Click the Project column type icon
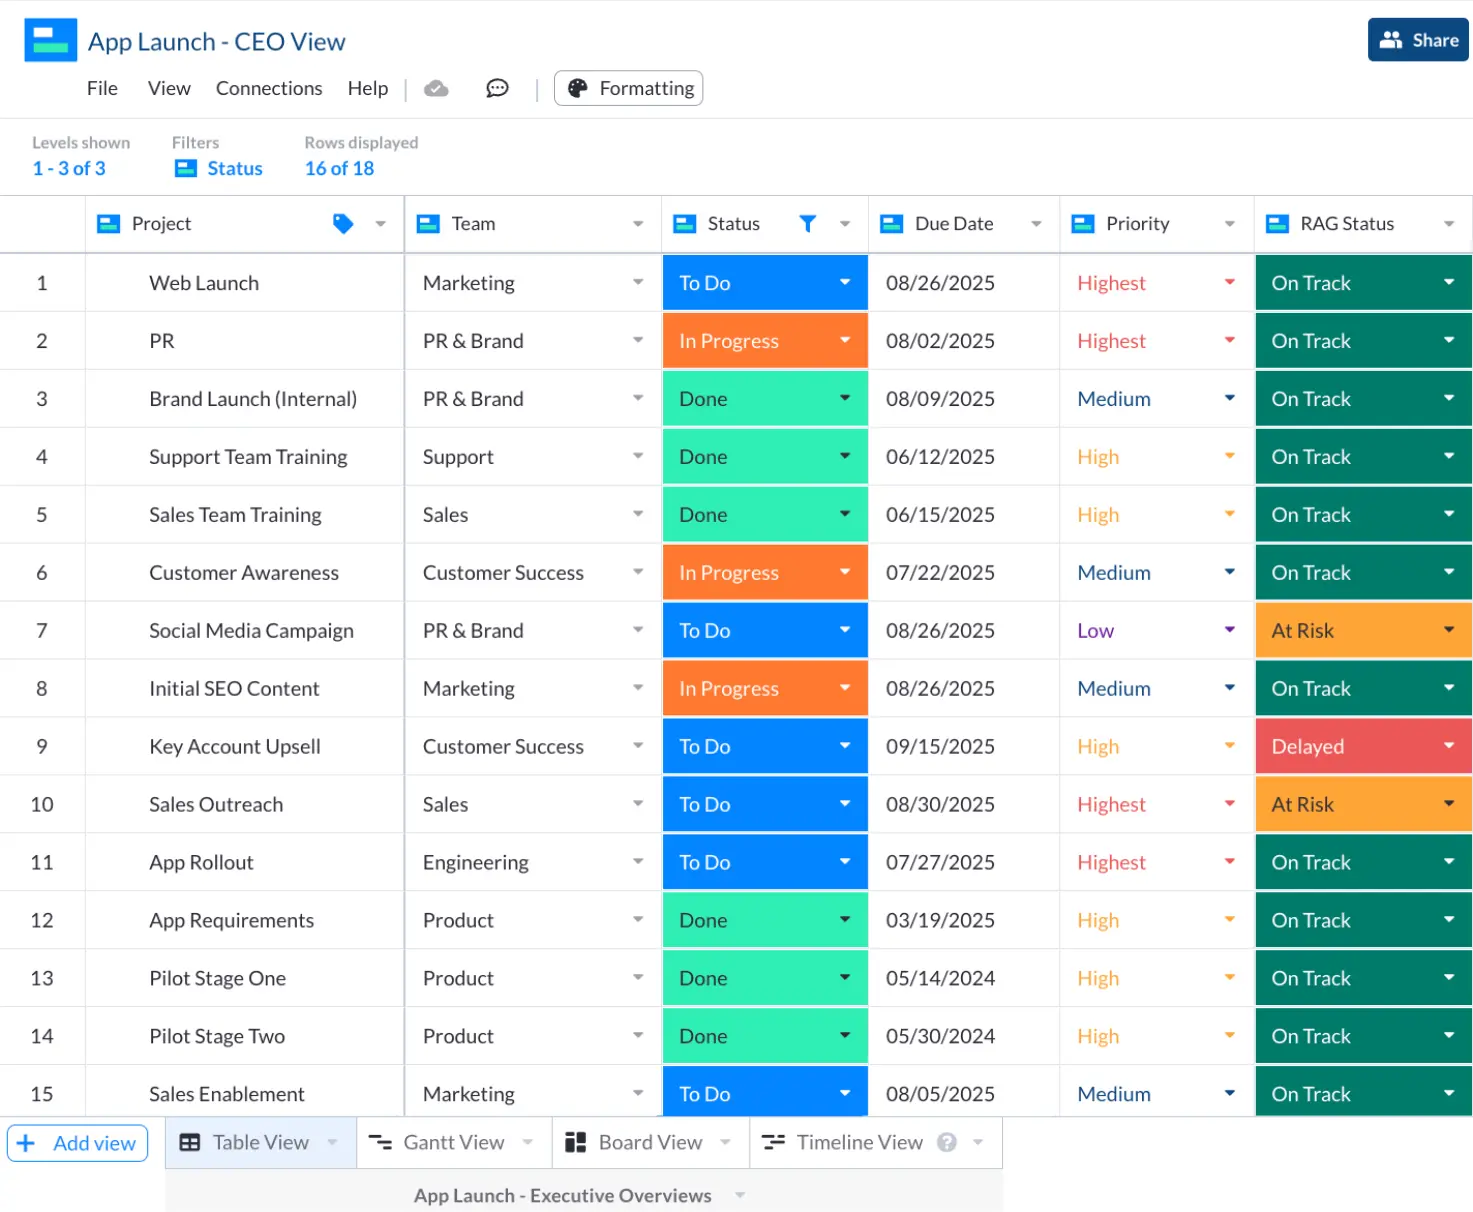 click(108, 223)
